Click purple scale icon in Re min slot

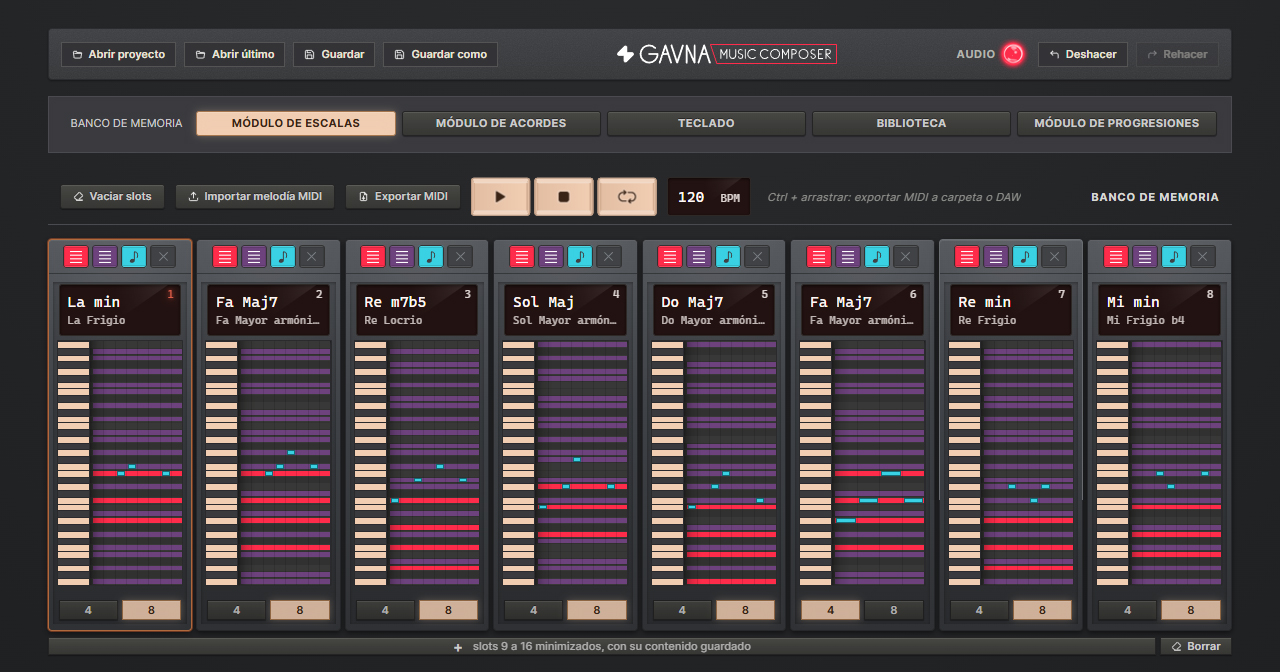click(x=996, y=257)
